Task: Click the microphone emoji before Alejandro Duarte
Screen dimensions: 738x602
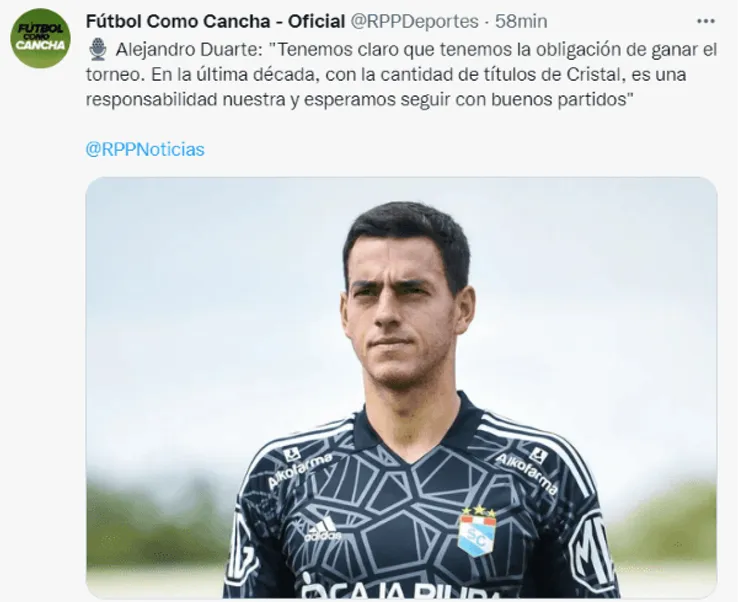Action: click(98, 49)
